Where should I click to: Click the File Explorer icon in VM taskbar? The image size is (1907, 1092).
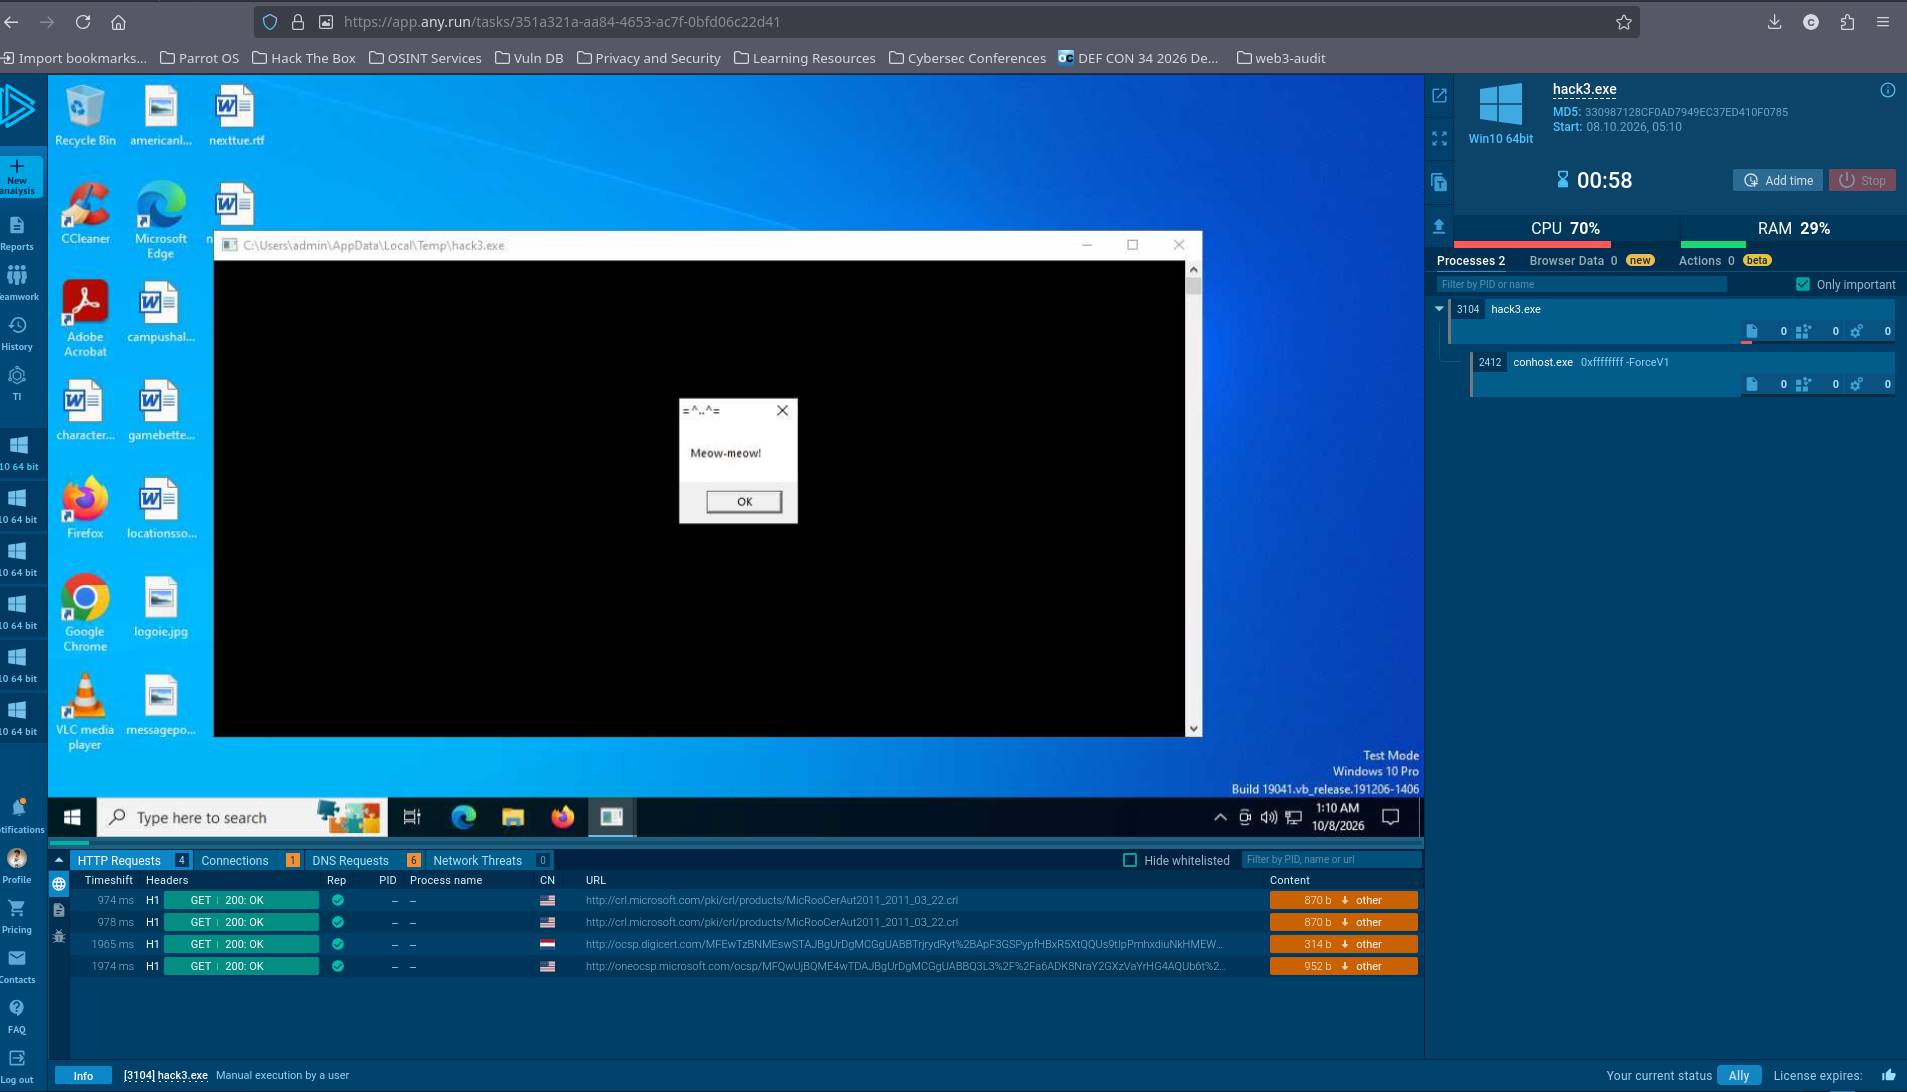(513, 817)
